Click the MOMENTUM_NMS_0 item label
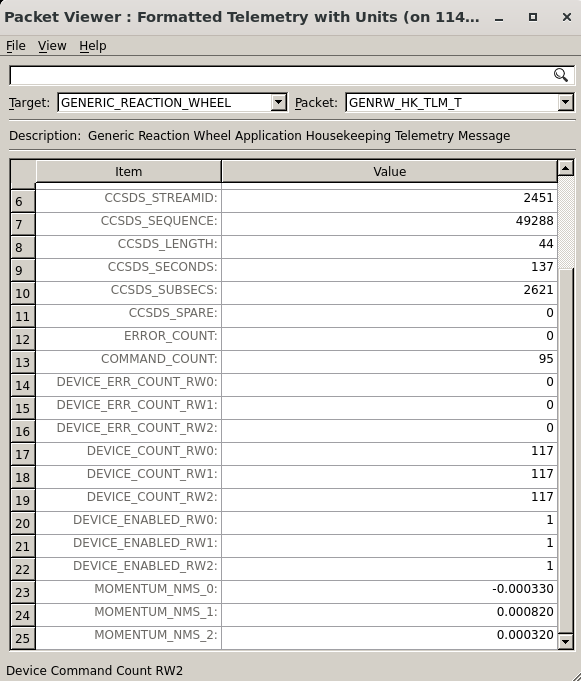581x681 pixels. (x=156, y=589)
